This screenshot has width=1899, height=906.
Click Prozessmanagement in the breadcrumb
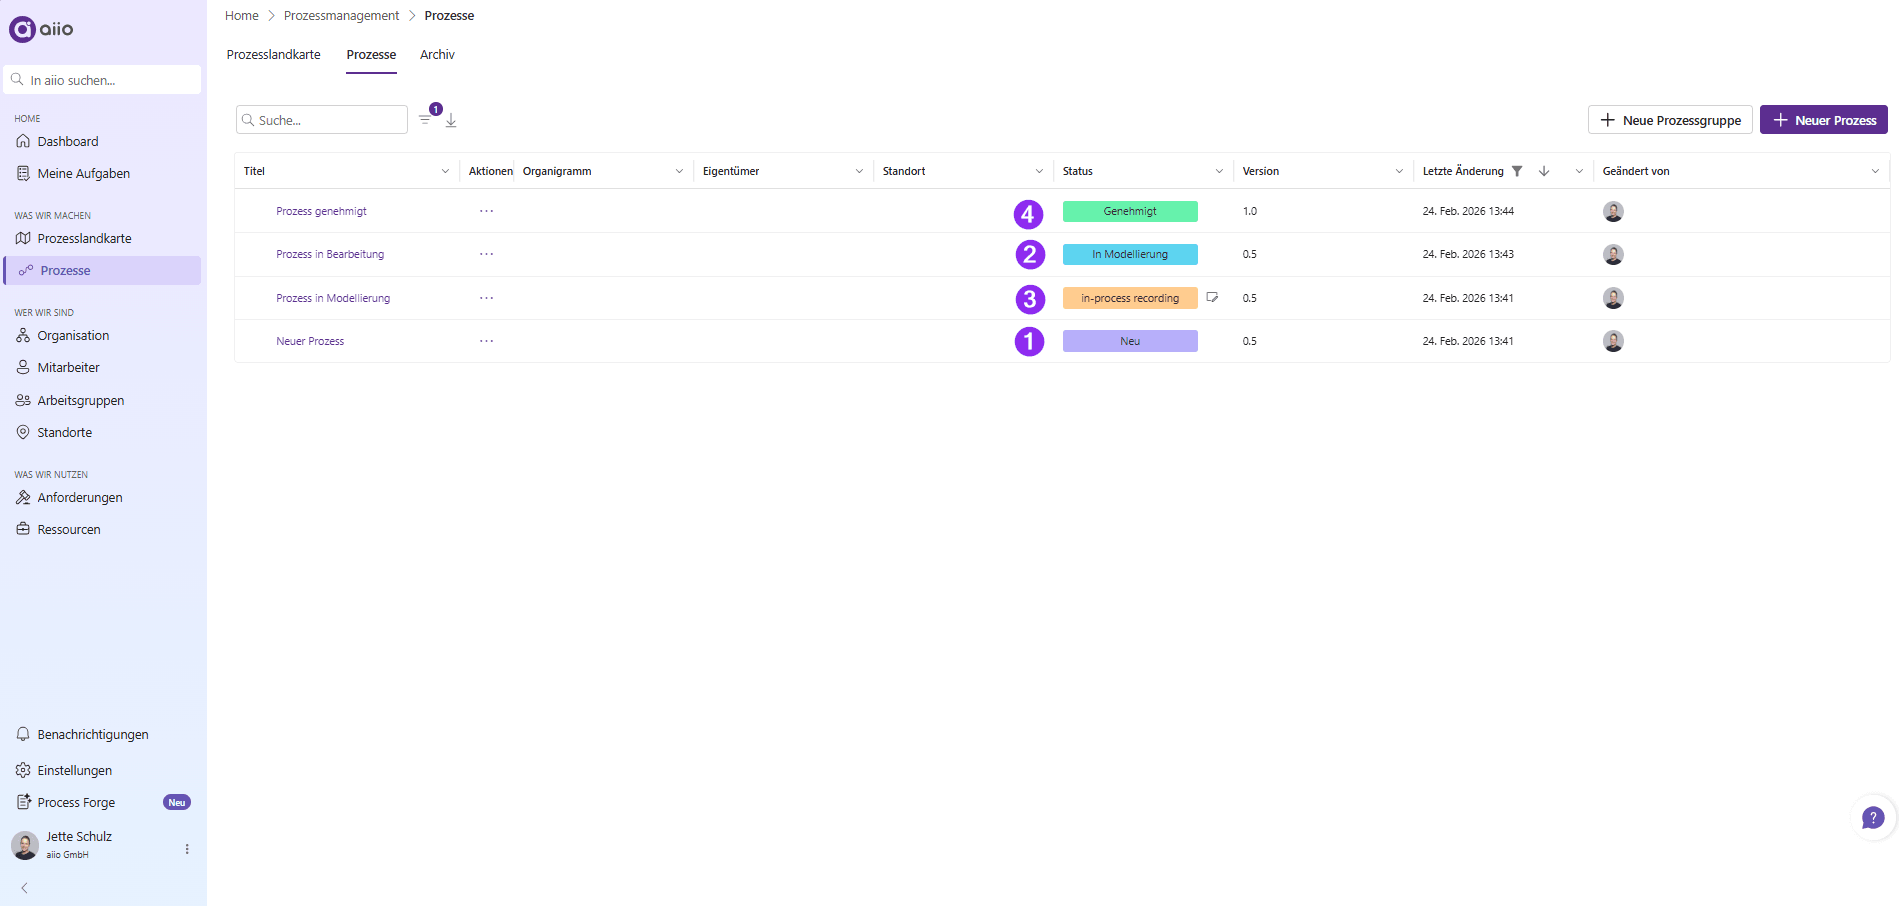click(x=341, y=16)
